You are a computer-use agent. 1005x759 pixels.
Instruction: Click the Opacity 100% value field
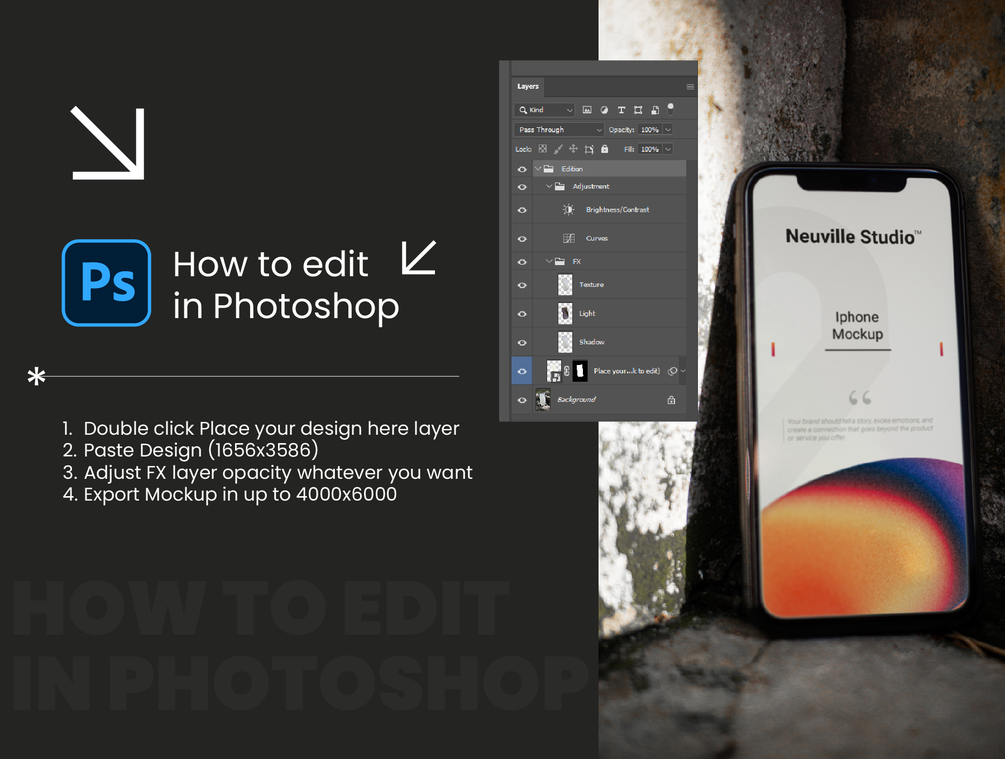point(650,129)
